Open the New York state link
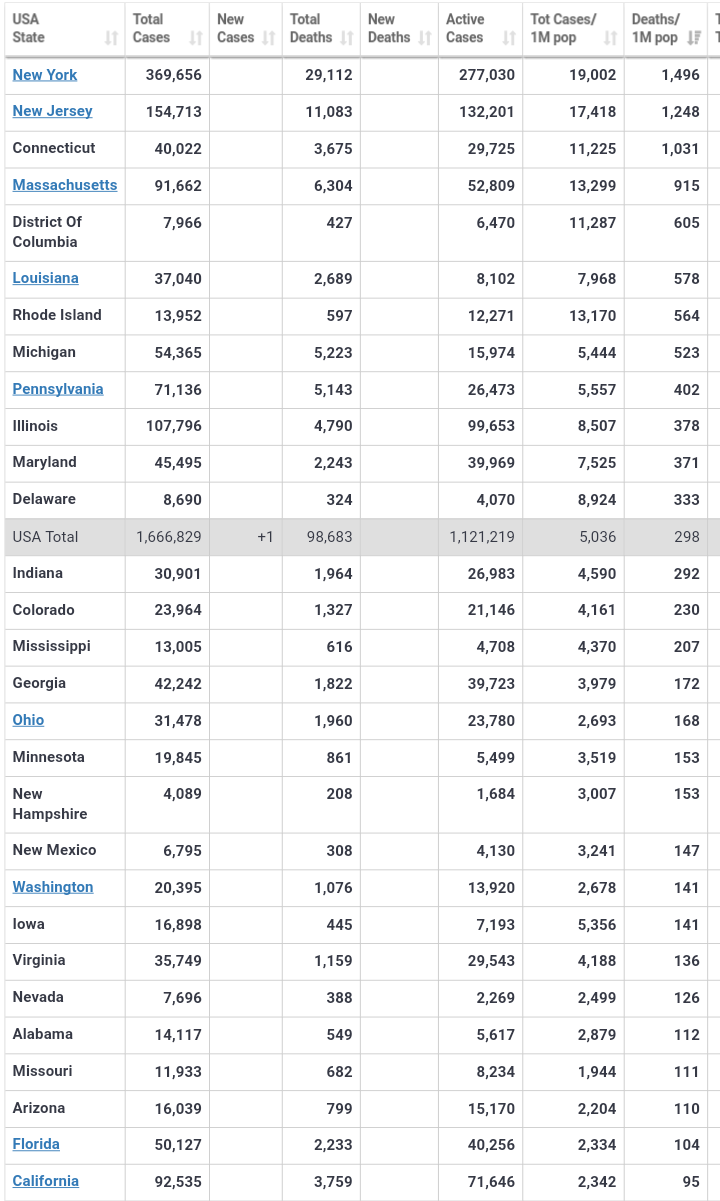The height and width of the screenshot is (1201, 720). pos(45,75)
